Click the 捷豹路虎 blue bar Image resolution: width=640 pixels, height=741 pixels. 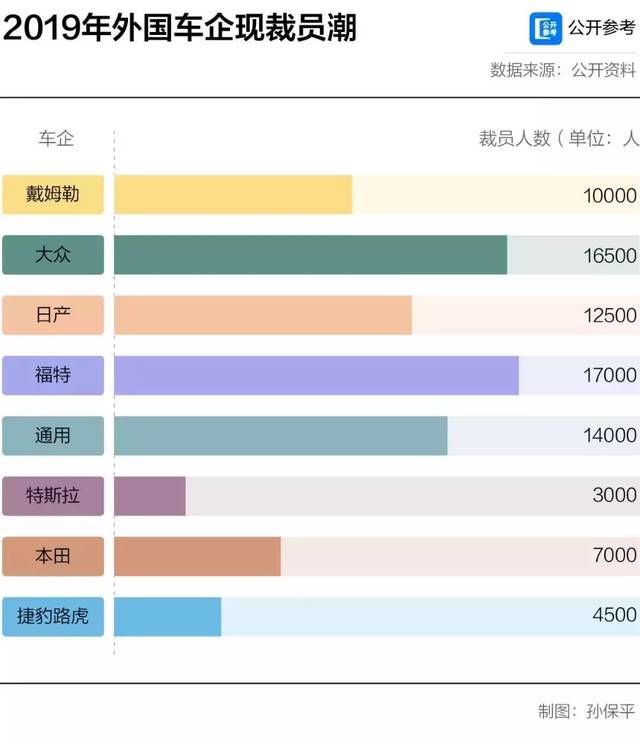pyautogui.click(x=168, y=617)
